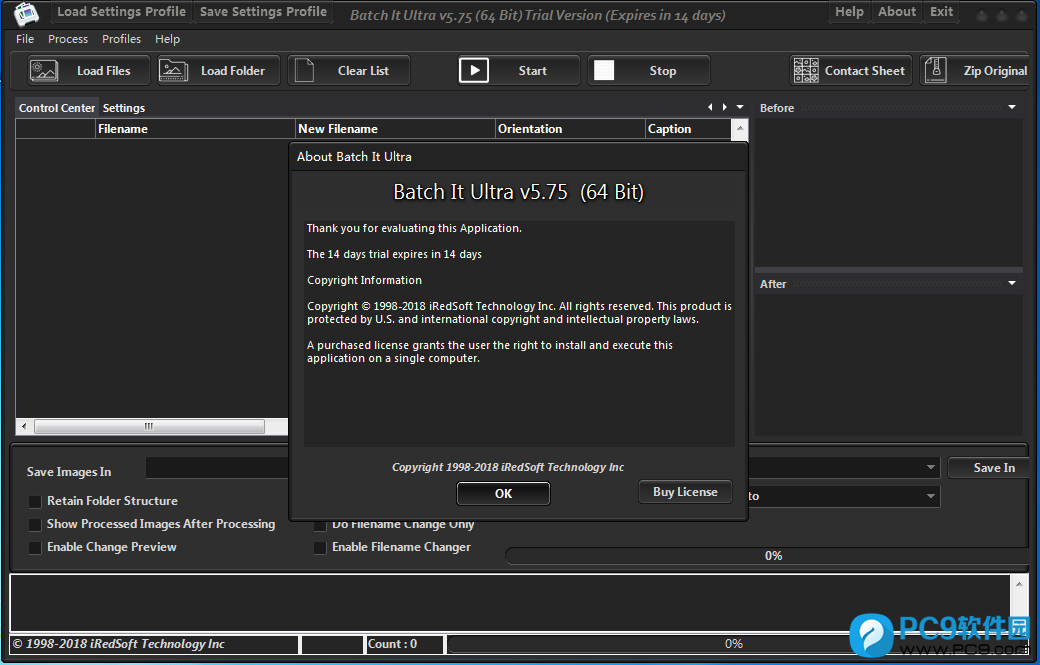
Task: Open the Profiles menu
Action: coord(121,39)
